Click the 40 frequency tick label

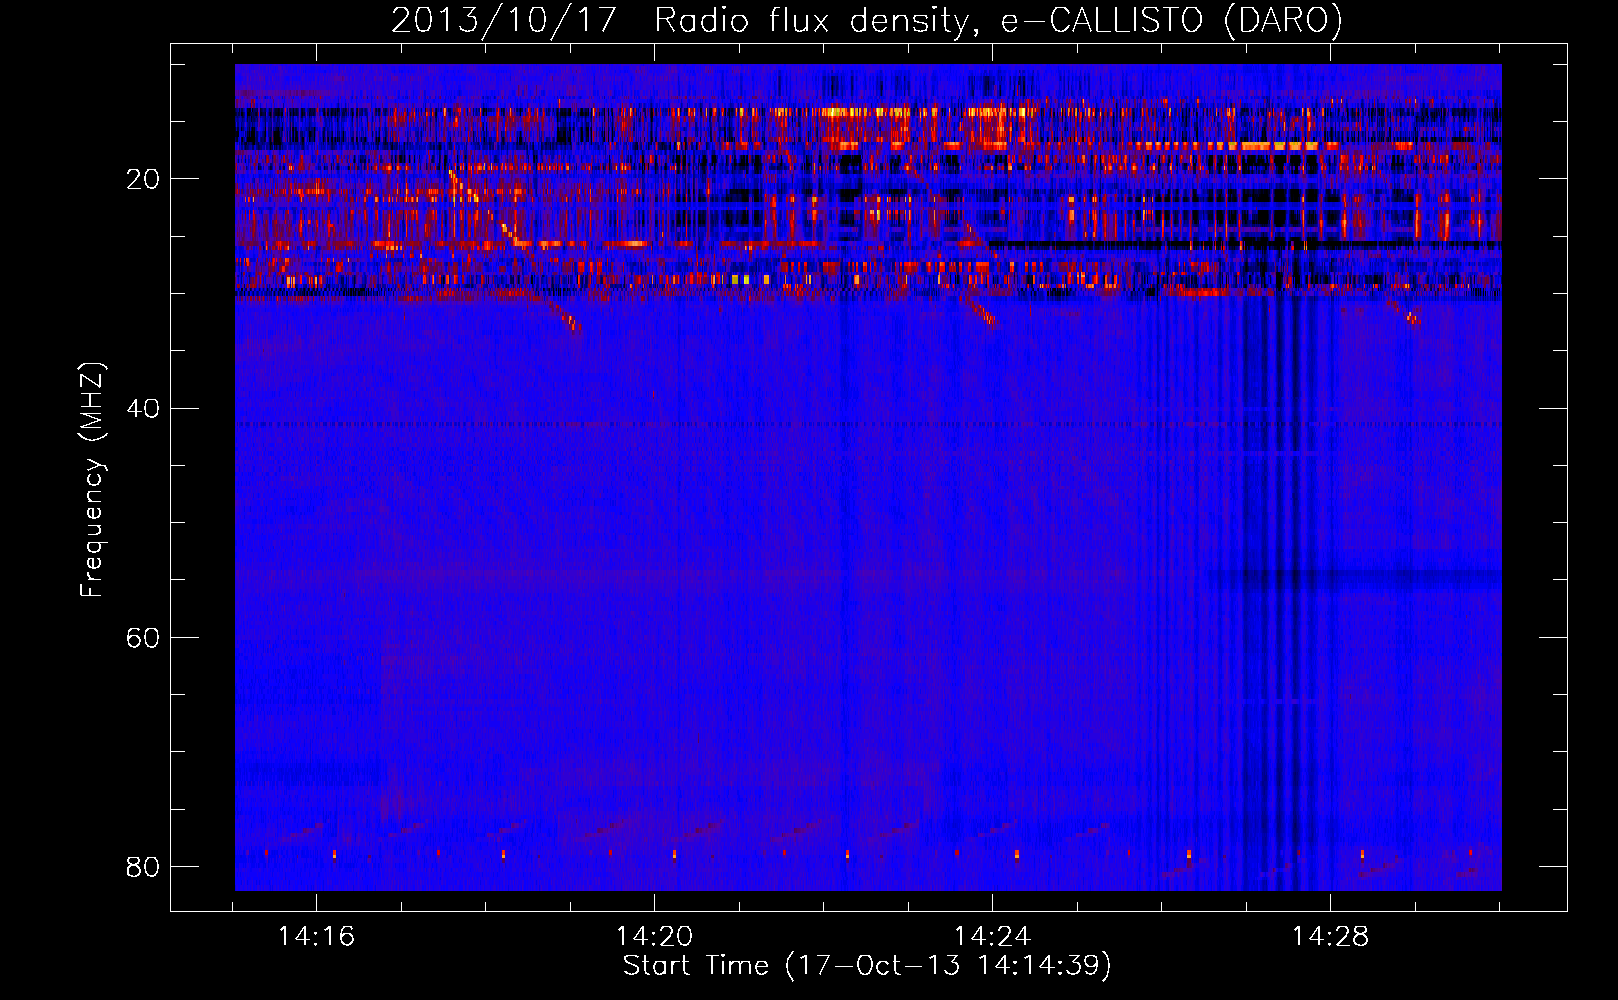[143, 408]
